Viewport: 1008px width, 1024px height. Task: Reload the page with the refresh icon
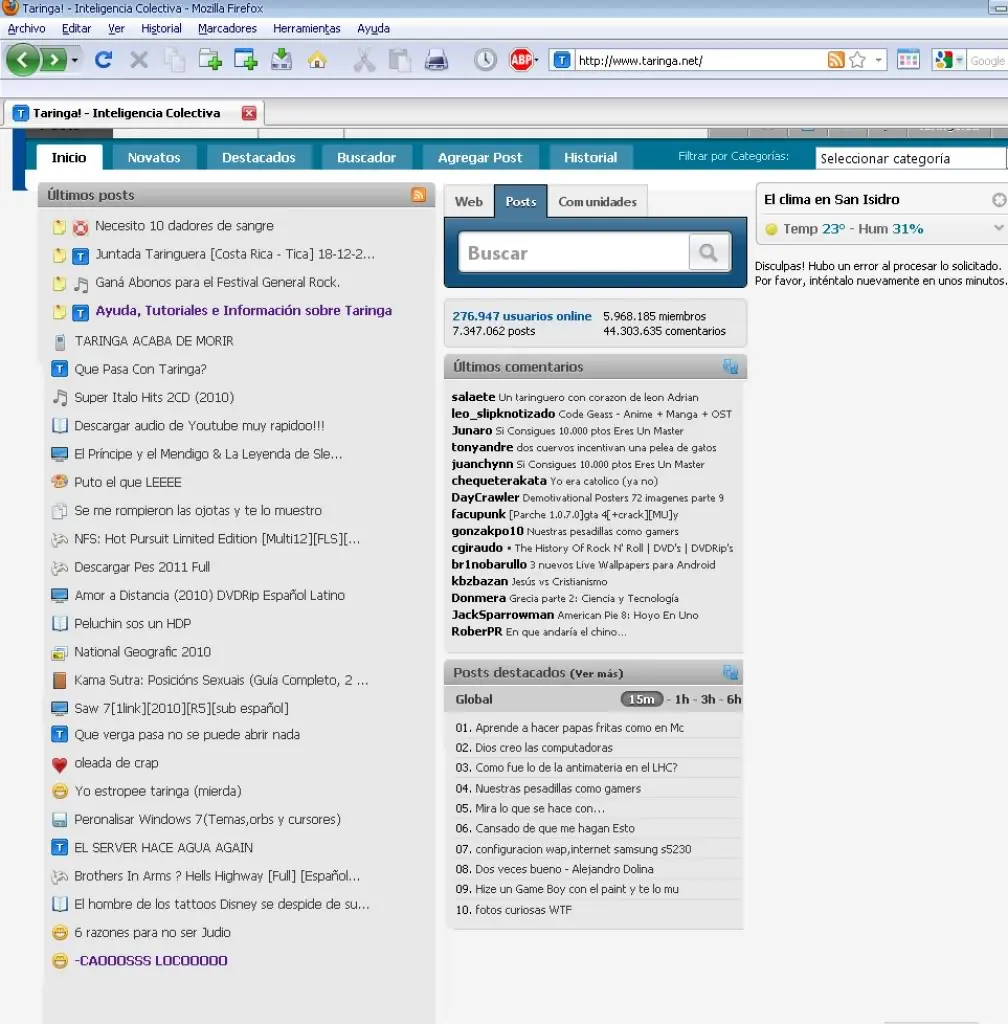point(103,60)
